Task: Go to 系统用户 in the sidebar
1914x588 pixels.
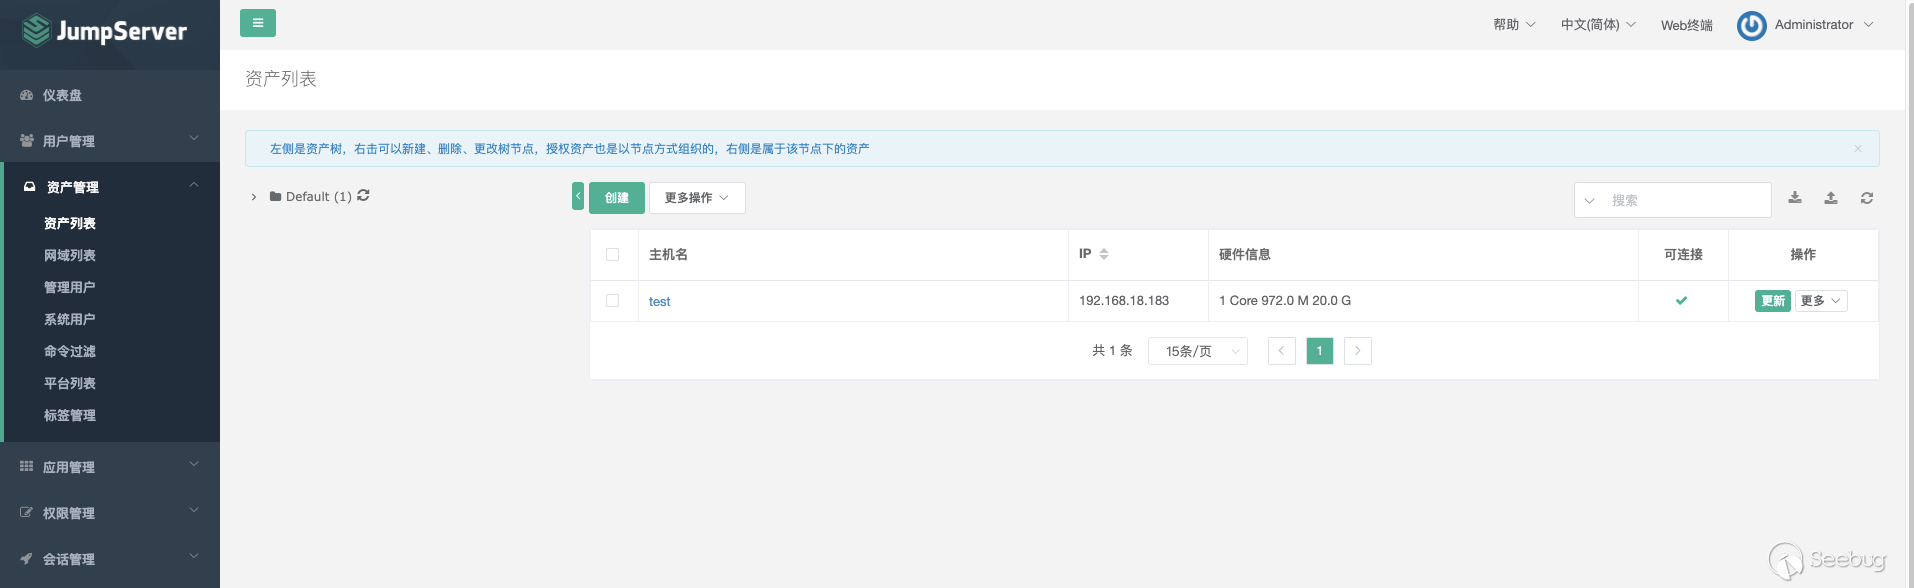Action: 70,319
